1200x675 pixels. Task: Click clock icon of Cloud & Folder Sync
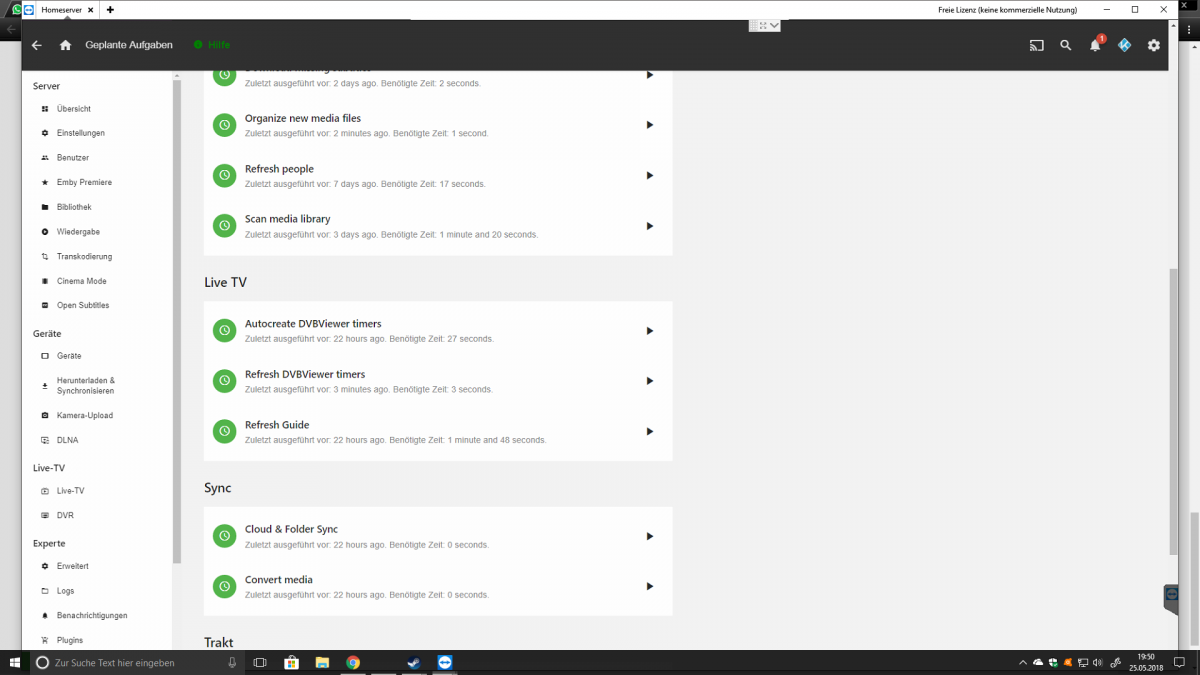(x=225, y=536)
